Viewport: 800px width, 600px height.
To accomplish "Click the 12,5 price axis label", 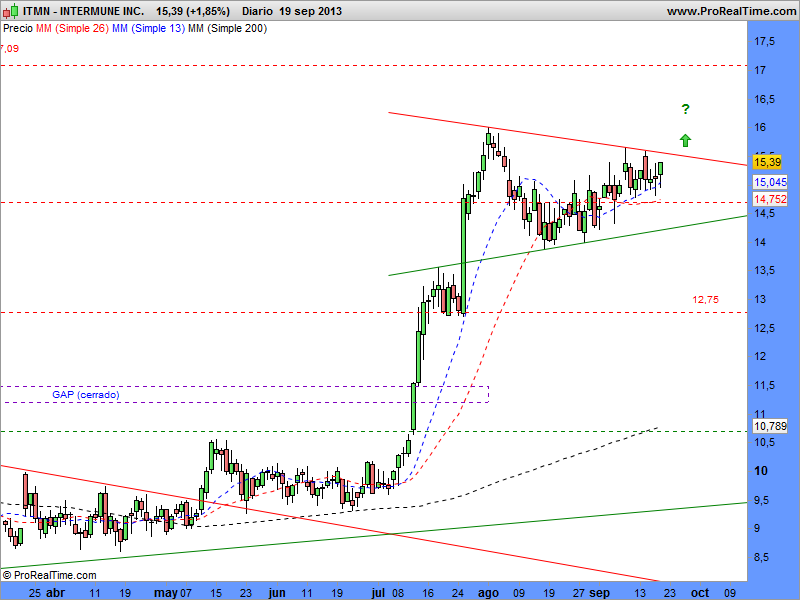I will tap(764, 328).
